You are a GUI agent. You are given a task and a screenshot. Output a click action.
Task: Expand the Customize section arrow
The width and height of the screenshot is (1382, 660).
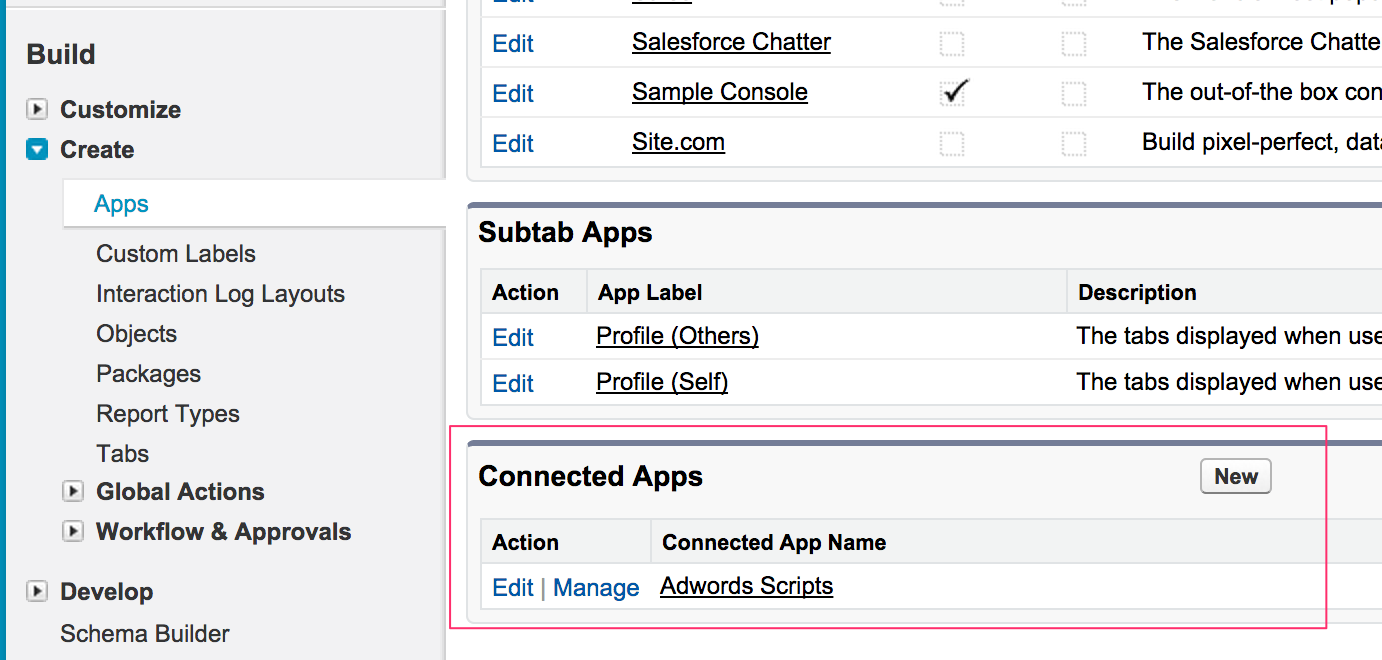[37, 110]
